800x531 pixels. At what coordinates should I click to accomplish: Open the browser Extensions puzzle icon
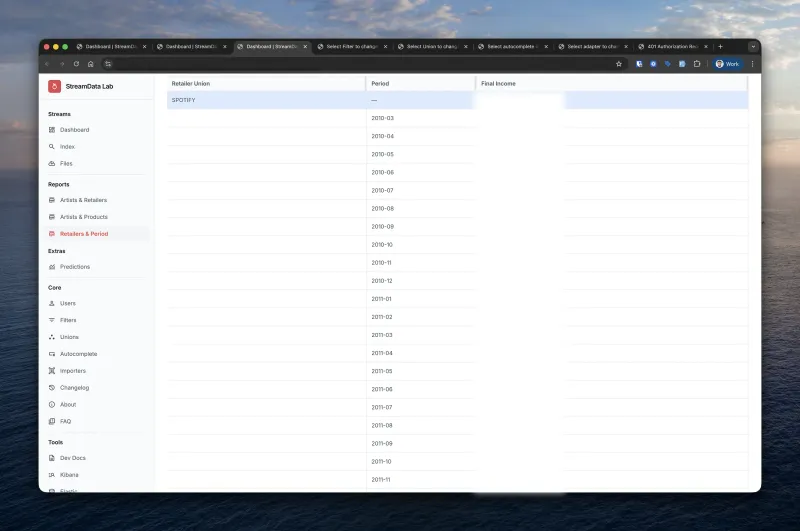[697, 64]
